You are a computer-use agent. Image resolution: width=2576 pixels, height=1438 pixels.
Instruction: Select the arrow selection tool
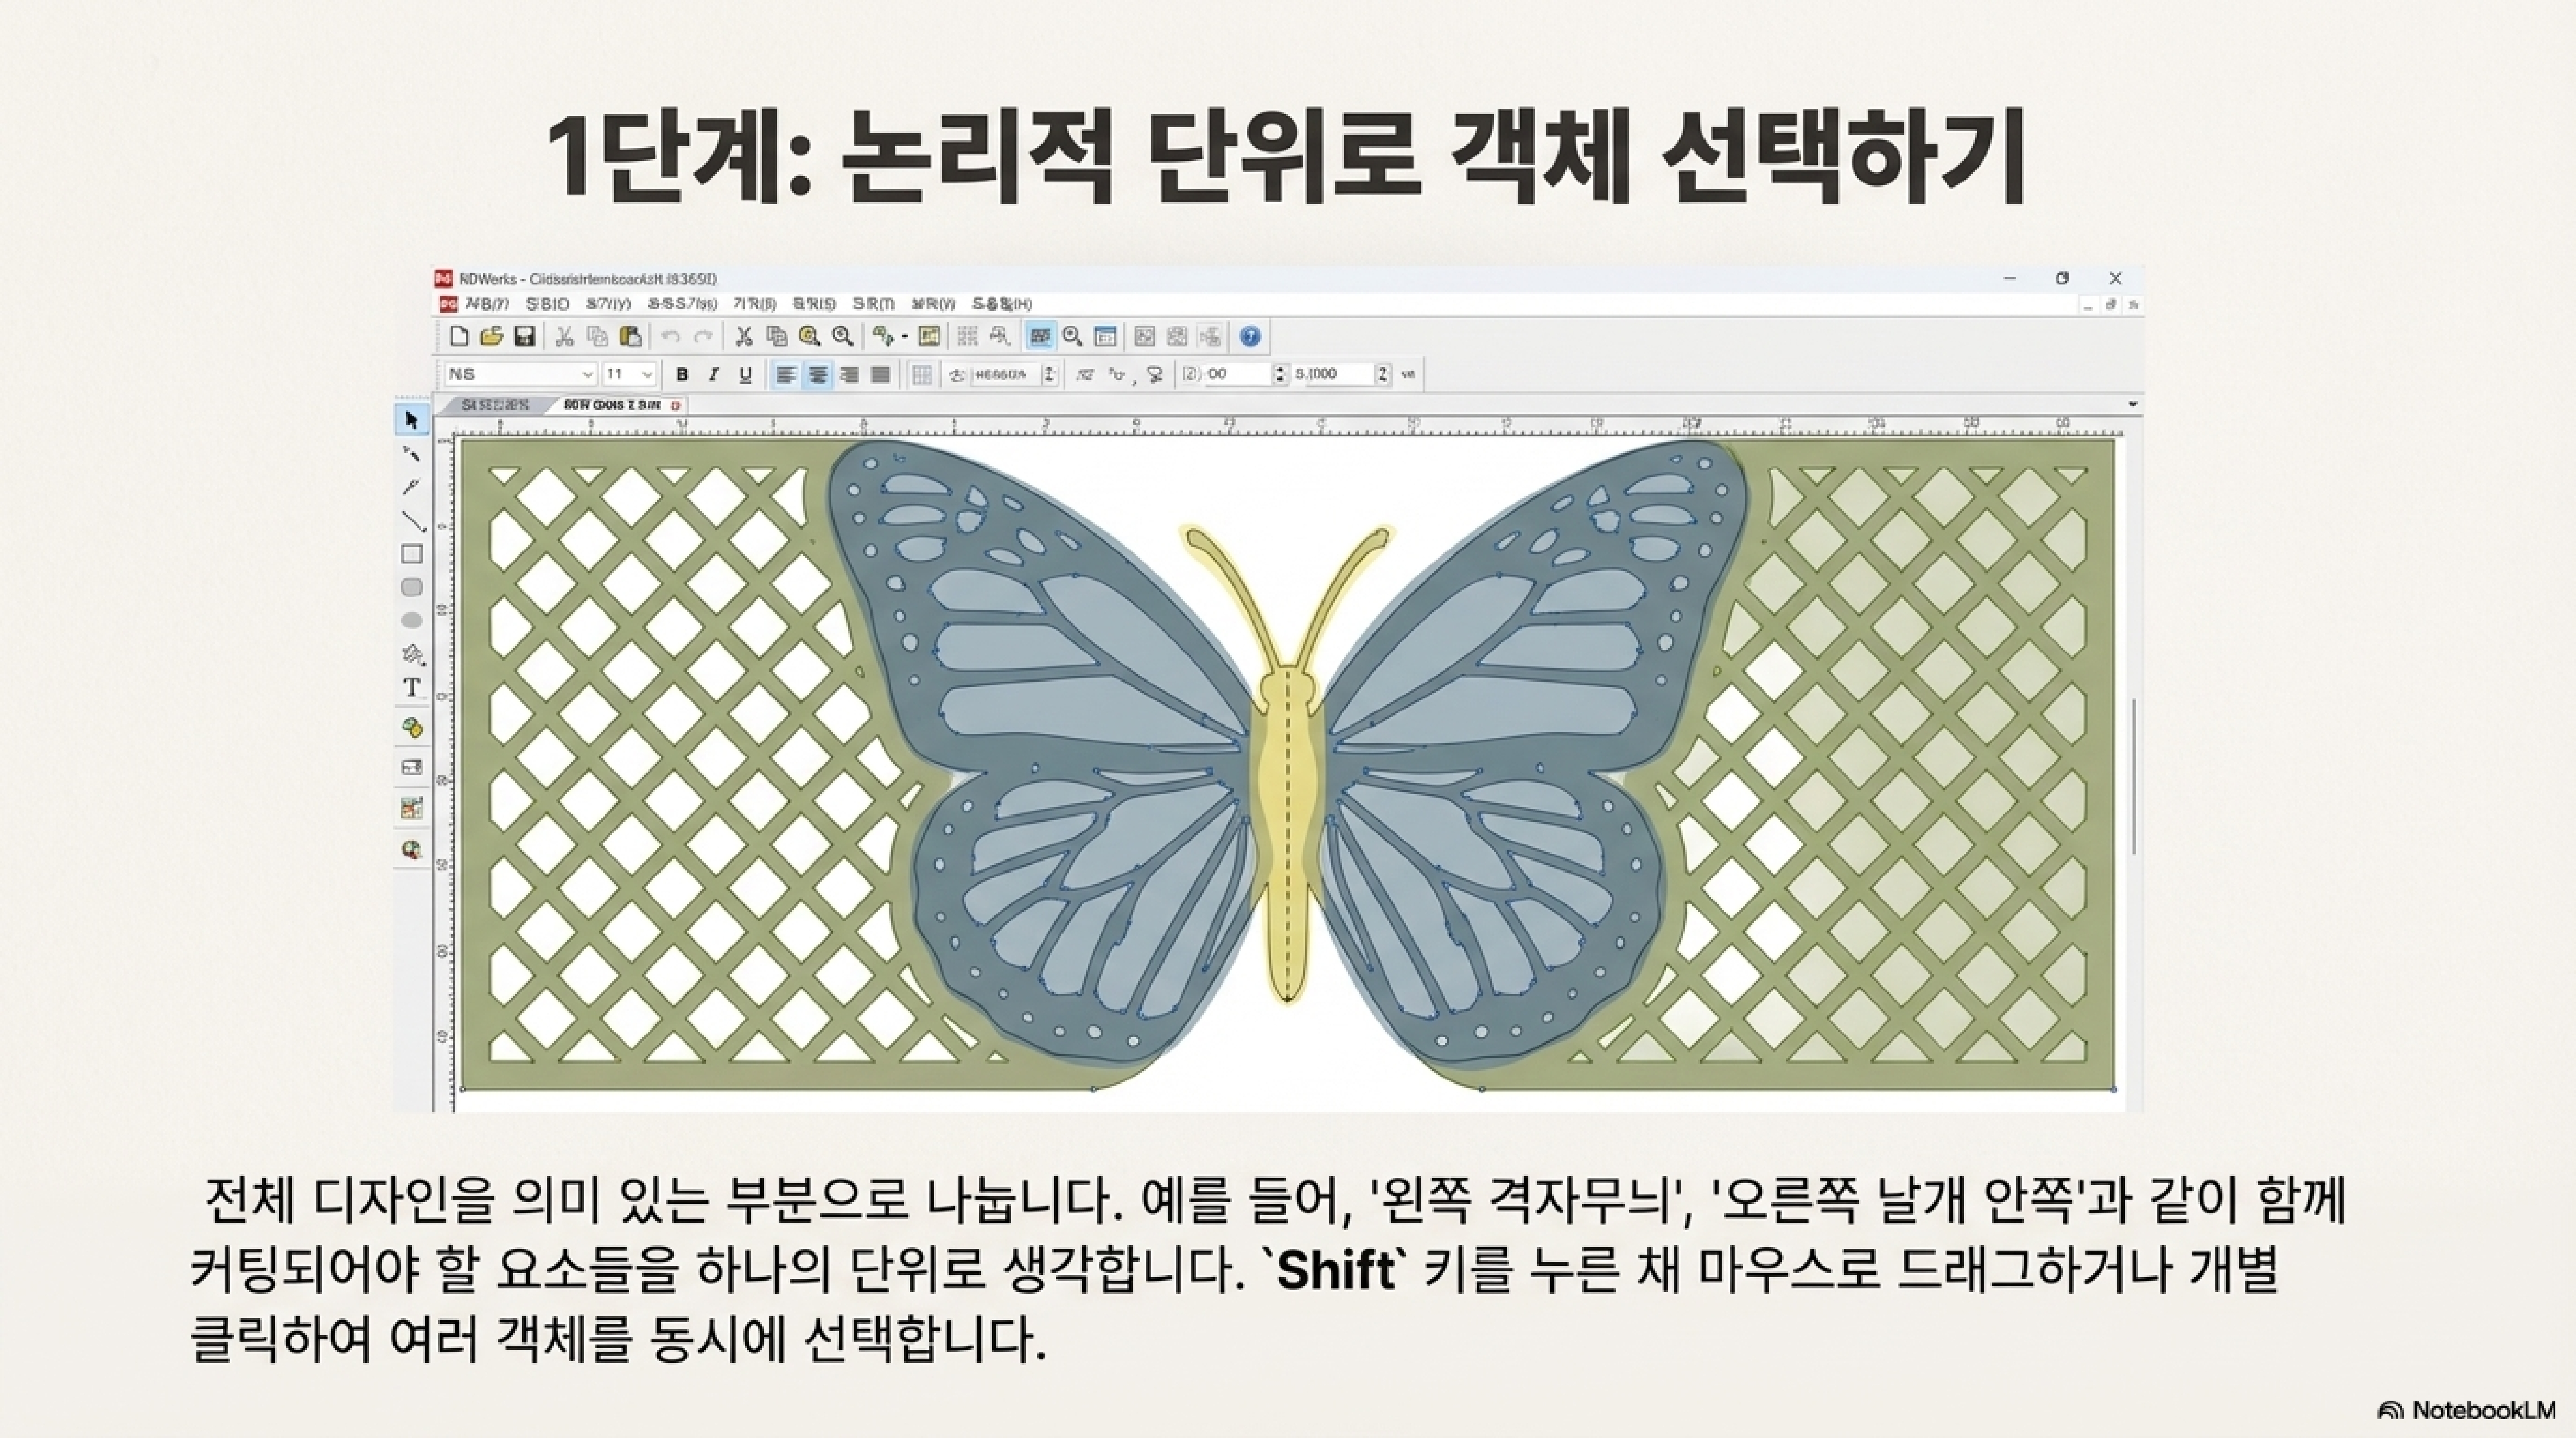click(x=411, y=420)
